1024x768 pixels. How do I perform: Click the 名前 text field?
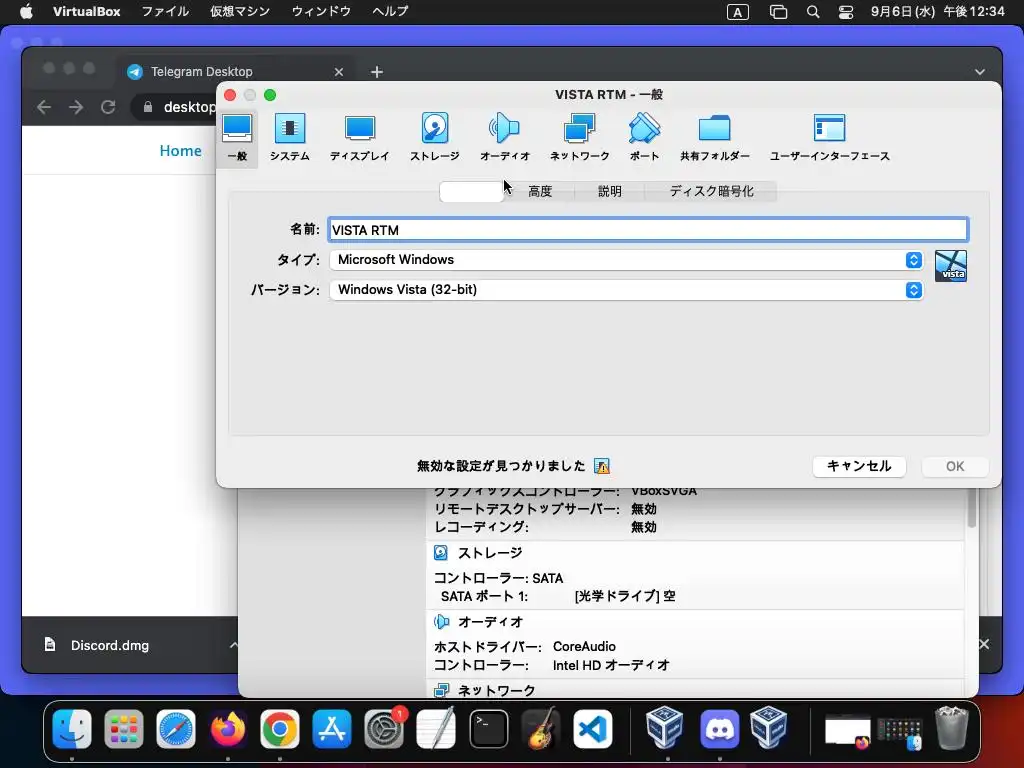(648, 230)
